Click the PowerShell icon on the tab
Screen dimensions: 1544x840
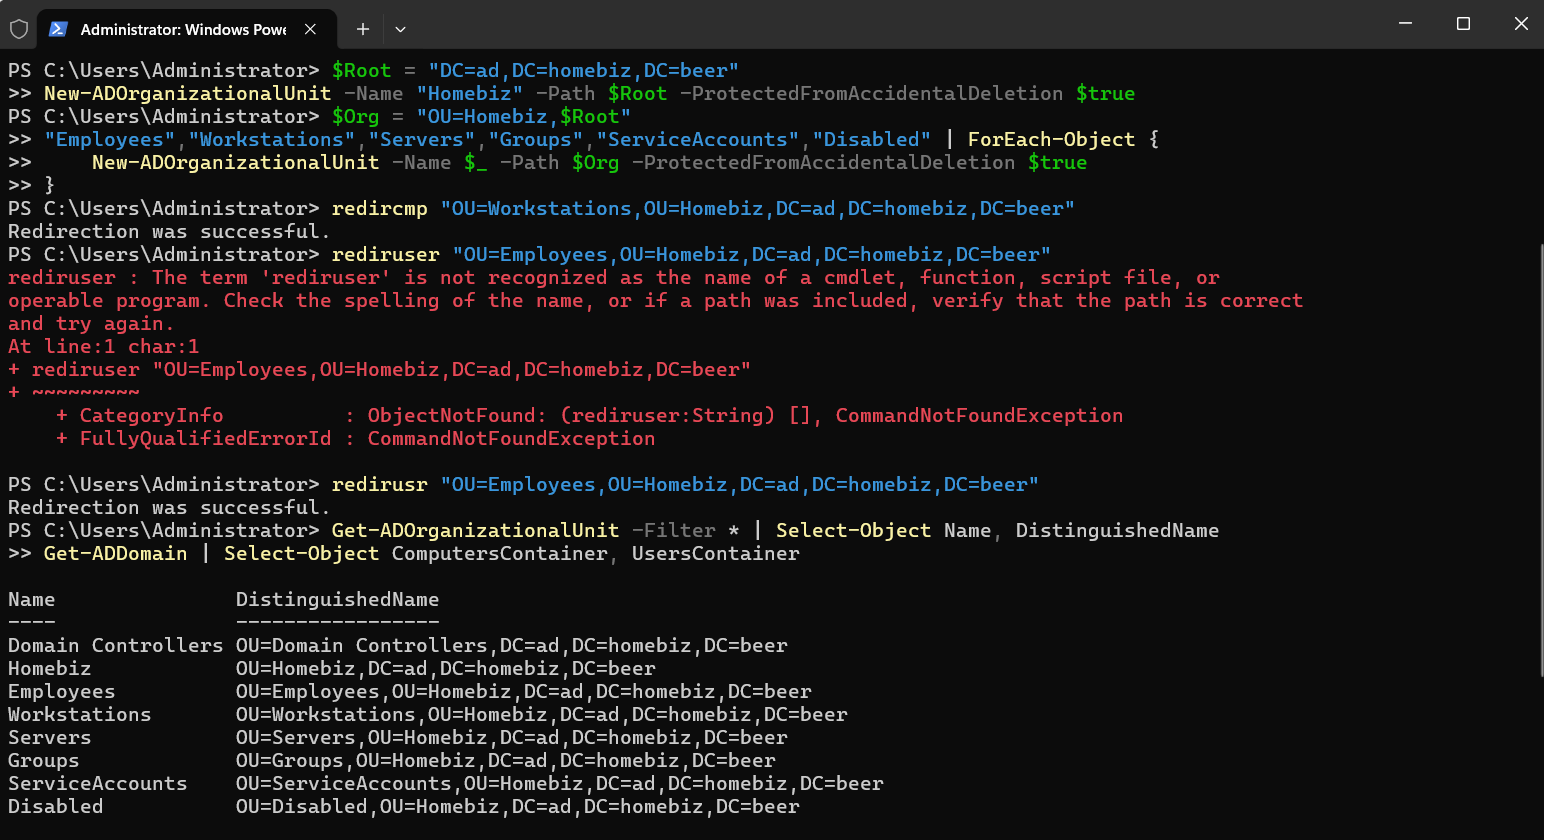click(58, 29)
